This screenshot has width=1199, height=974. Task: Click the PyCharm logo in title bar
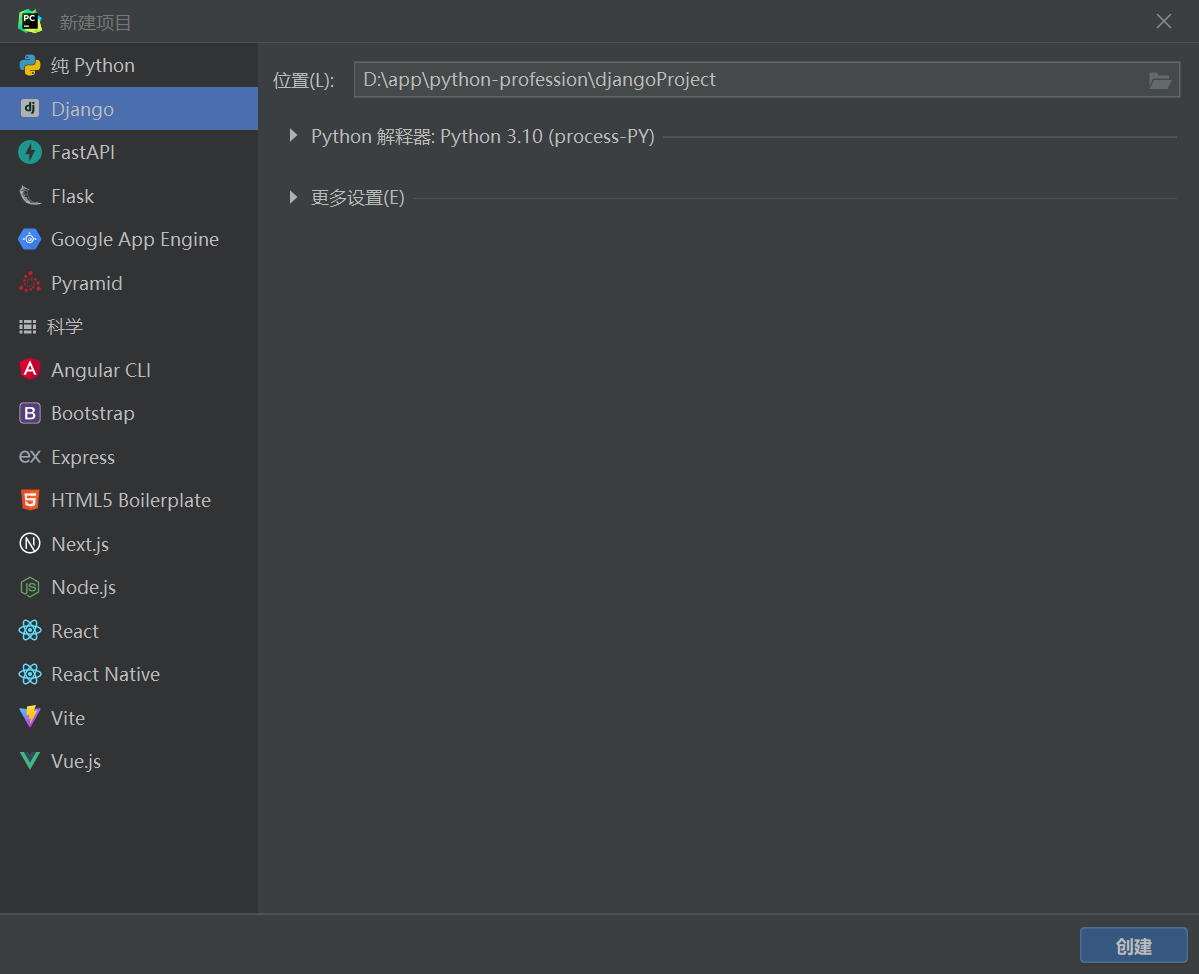tap(30, 21)
